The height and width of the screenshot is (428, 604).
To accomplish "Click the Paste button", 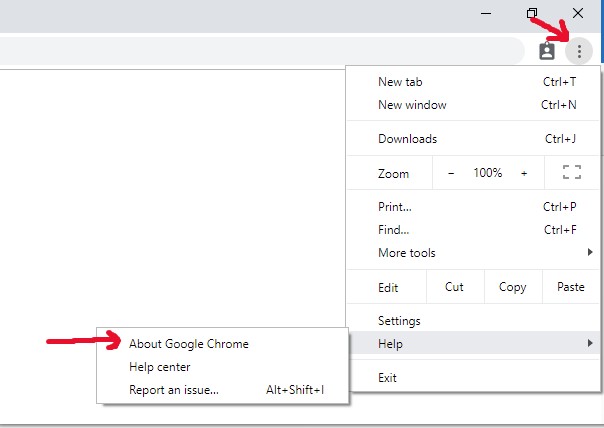I will click(570, 287).
